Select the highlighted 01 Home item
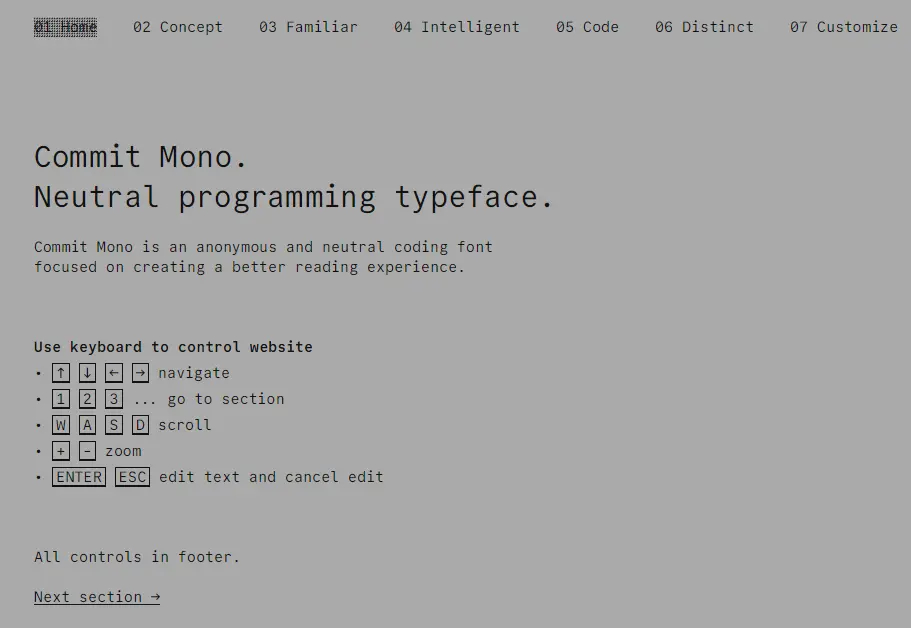The width and height of the screenshot is (911, 628). point(65,27)
